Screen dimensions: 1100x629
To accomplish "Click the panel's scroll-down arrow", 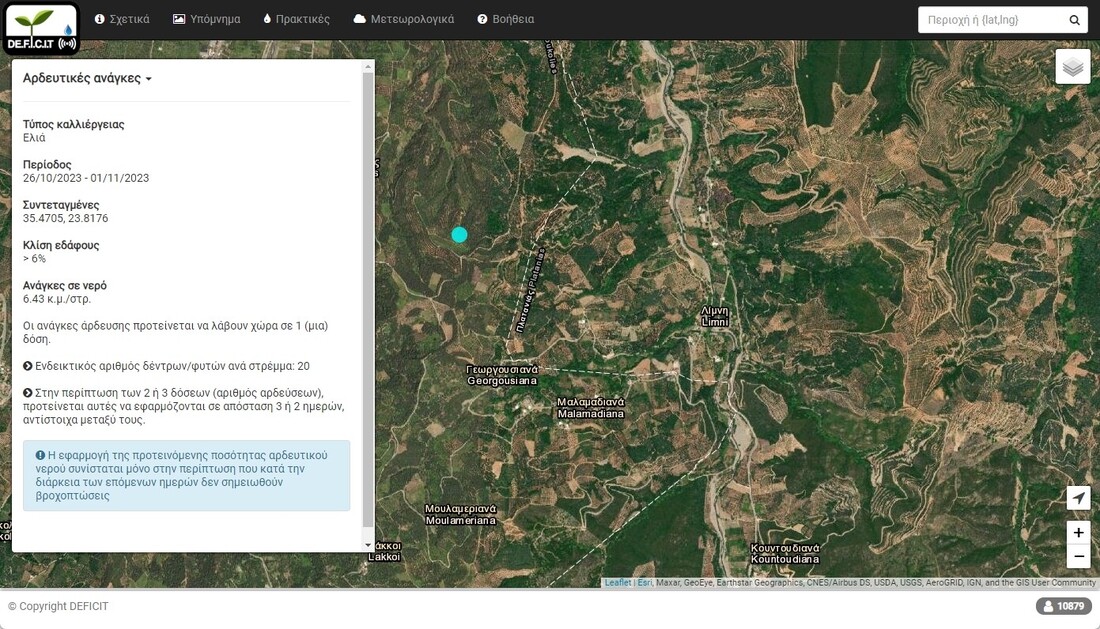I will 368,545.
